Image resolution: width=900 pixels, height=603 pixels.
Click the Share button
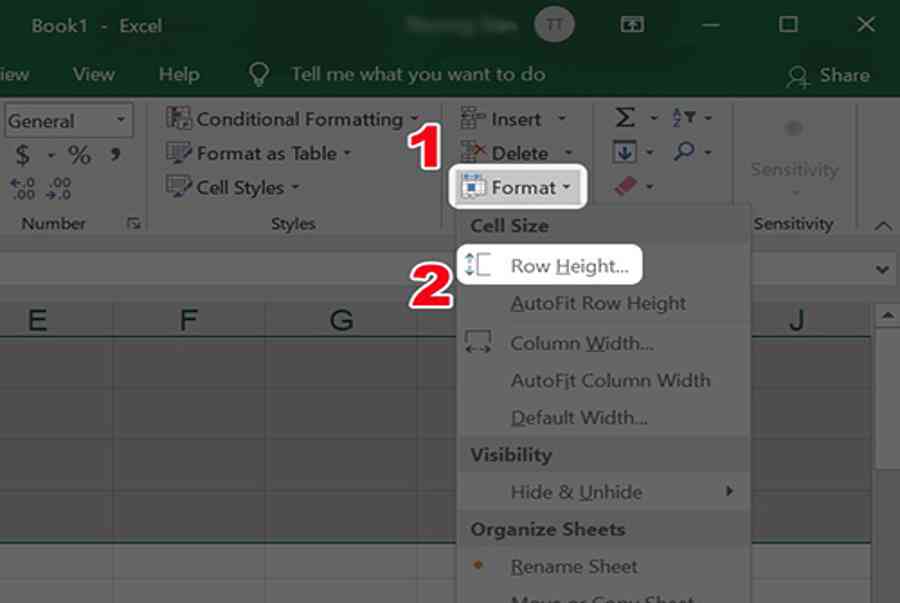(828, 75)
